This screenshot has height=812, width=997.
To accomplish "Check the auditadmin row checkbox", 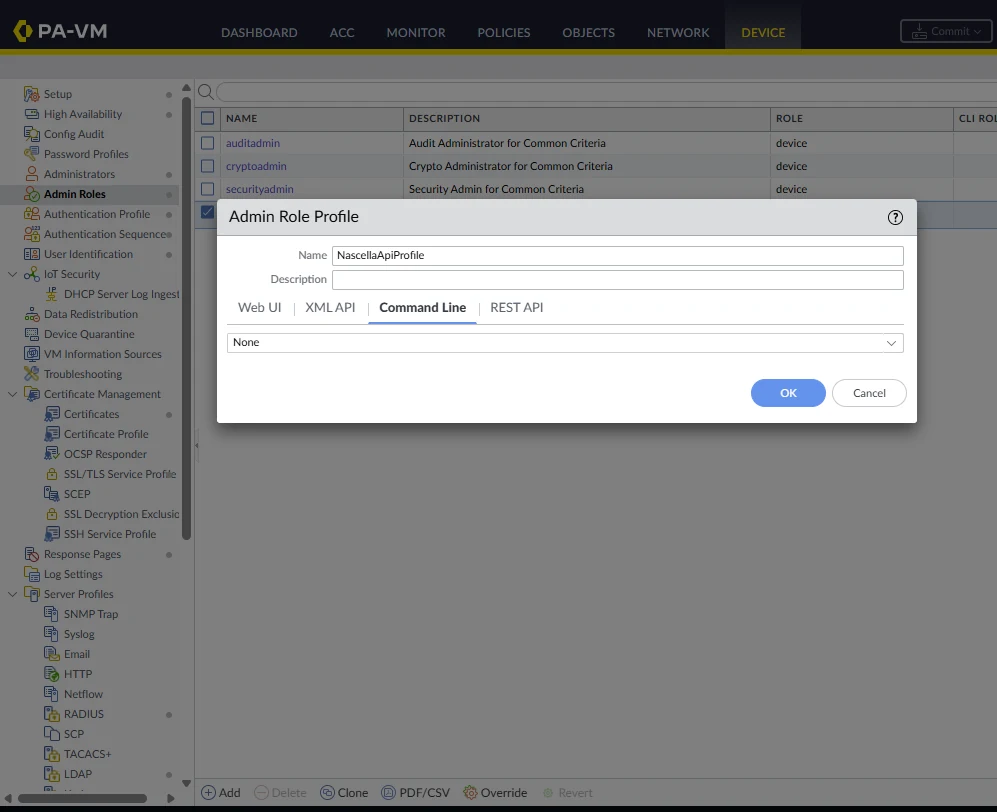I will pos(207,143).
